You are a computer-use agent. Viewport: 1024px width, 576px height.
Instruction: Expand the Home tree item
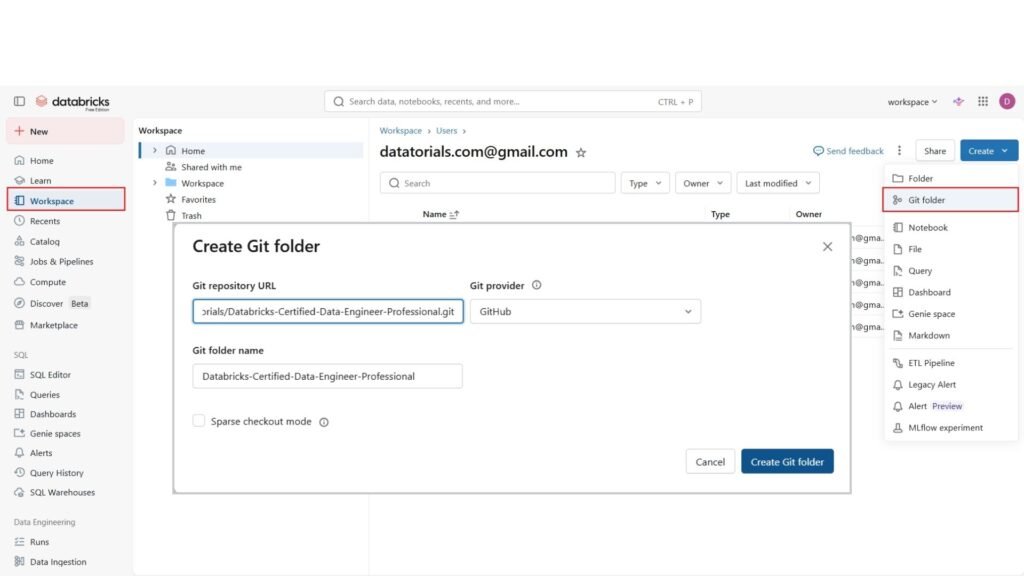click(155, 151)
